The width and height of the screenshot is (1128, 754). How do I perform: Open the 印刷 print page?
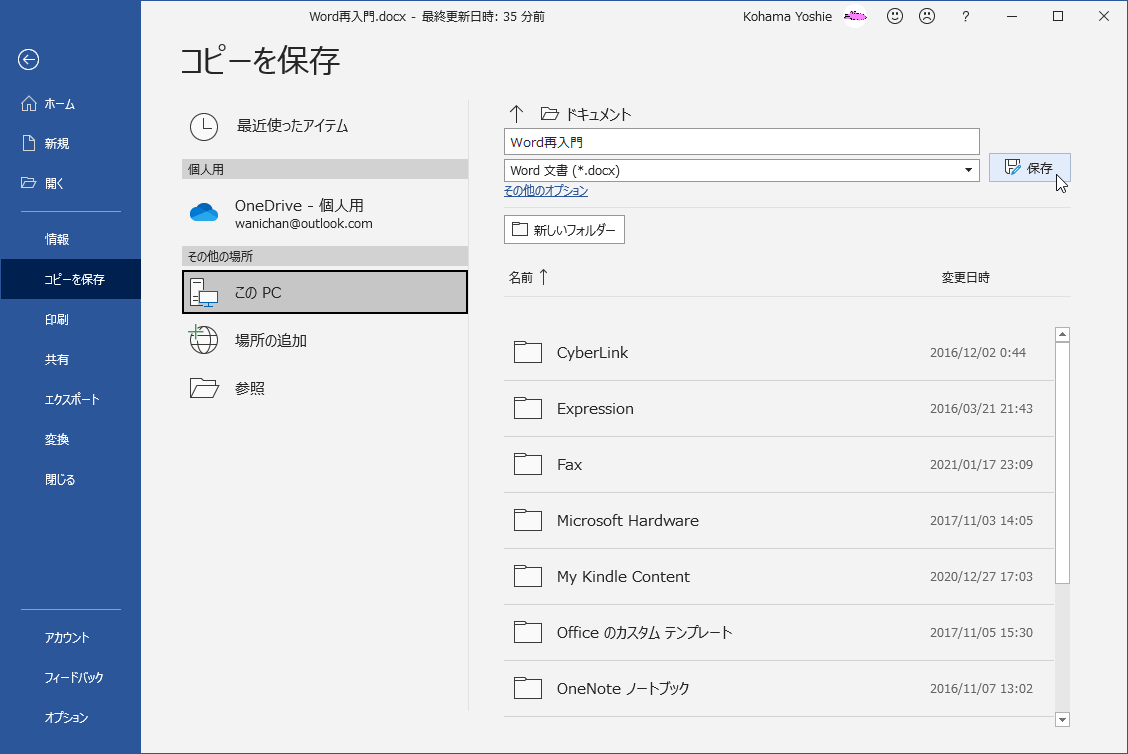56,319
